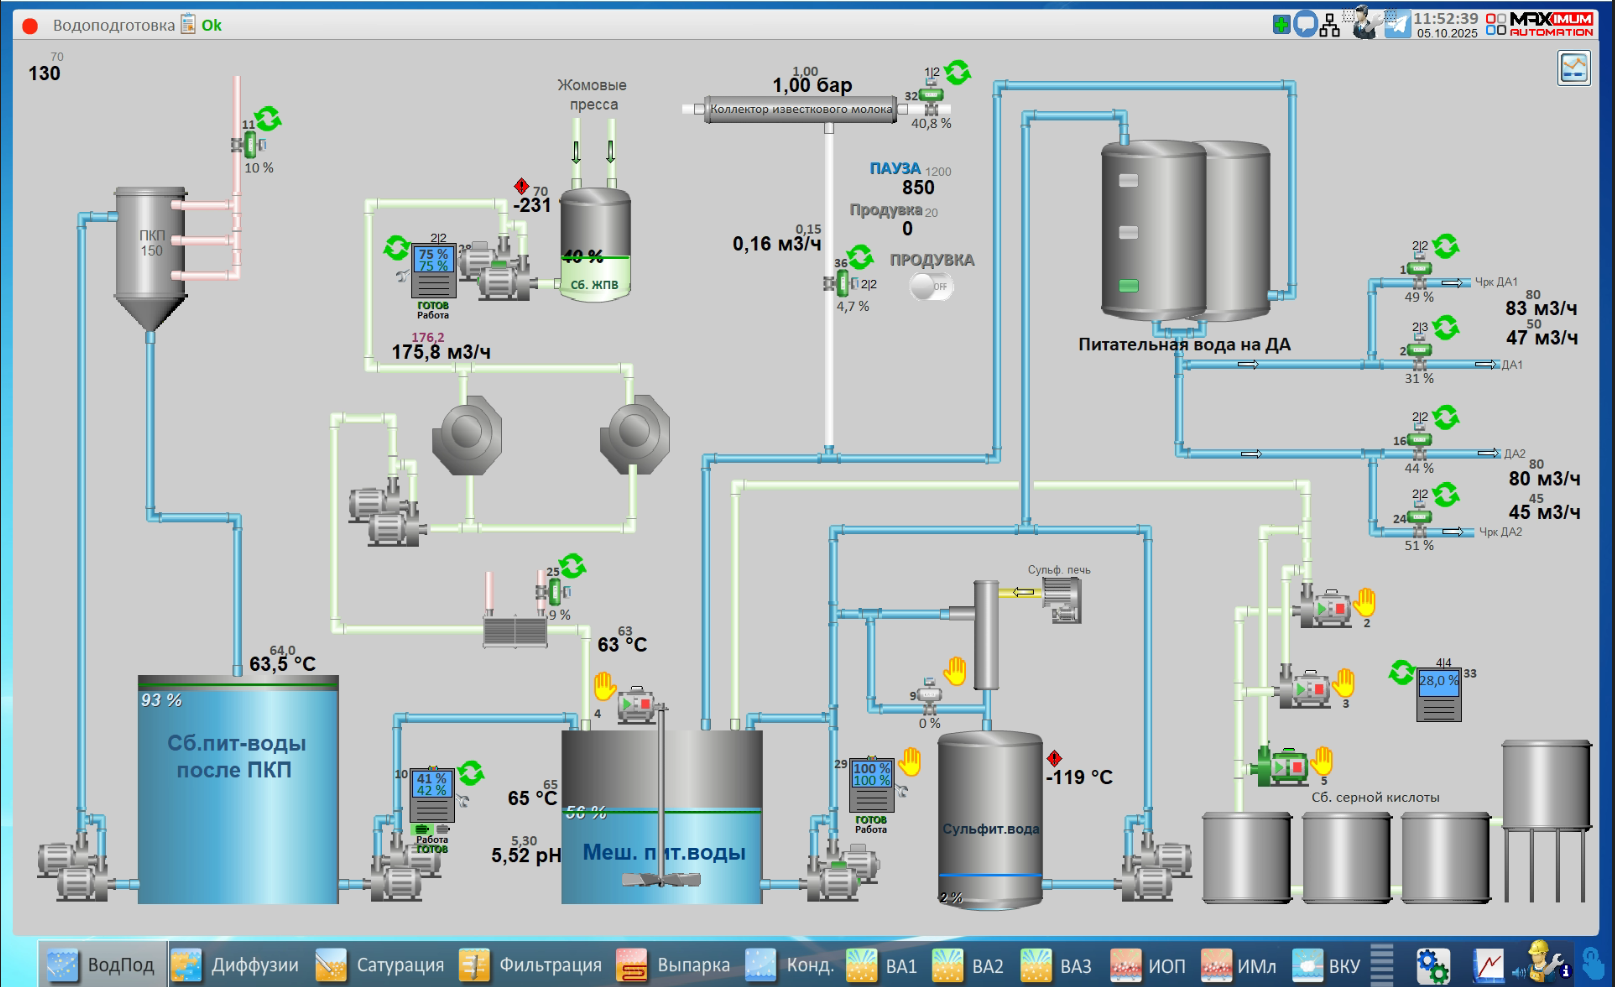
Task: Expand the striped menu handle in bottom bar
Action: pyautogui.click(x=1382, y=965)
